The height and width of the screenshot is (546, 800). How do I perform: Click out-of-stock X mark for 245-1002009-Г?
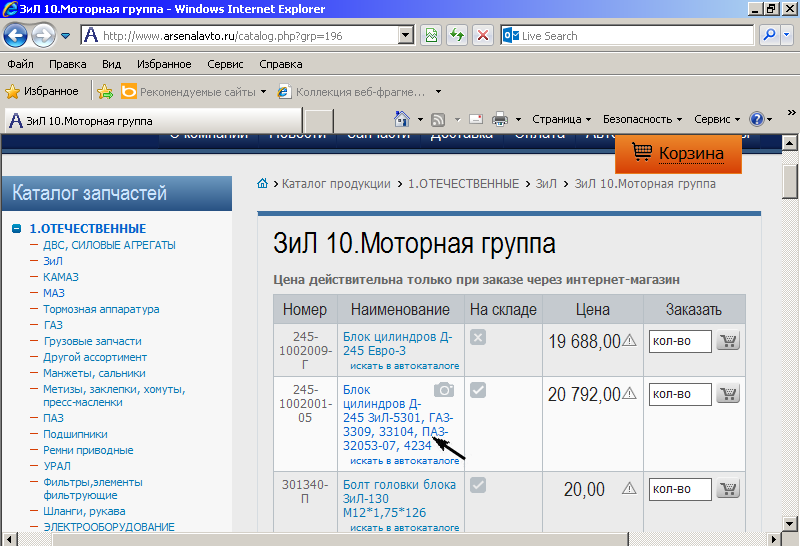point(478,337)
